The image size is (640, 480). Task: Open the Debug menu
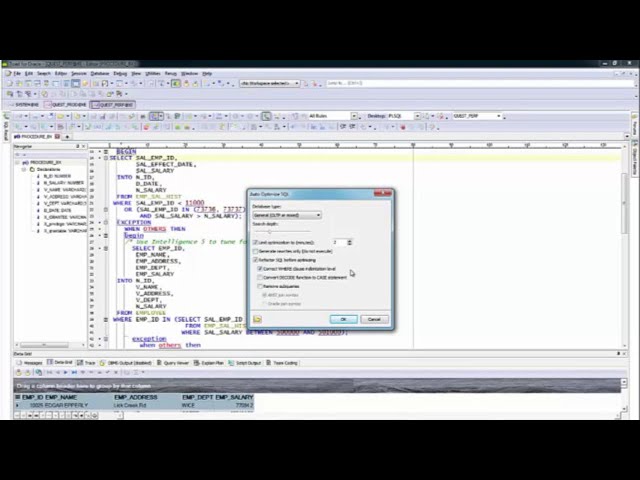[x=120, y=73]
